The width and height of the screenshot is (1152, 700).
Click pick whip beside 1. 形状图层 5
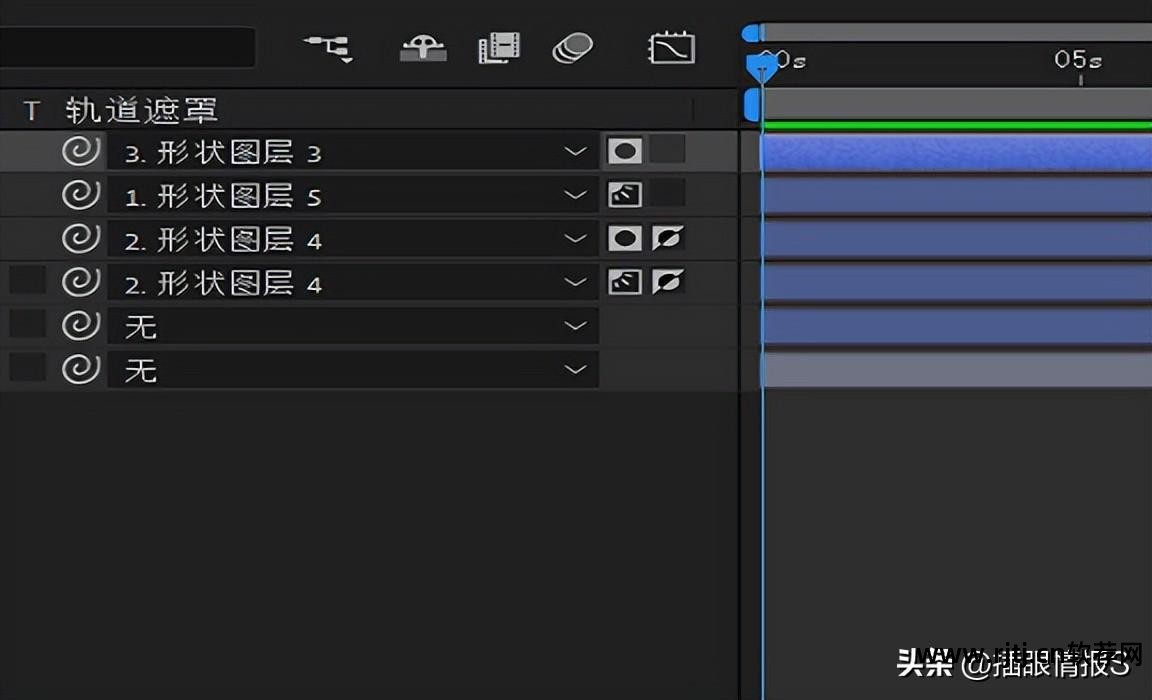(x=81, y=195)
